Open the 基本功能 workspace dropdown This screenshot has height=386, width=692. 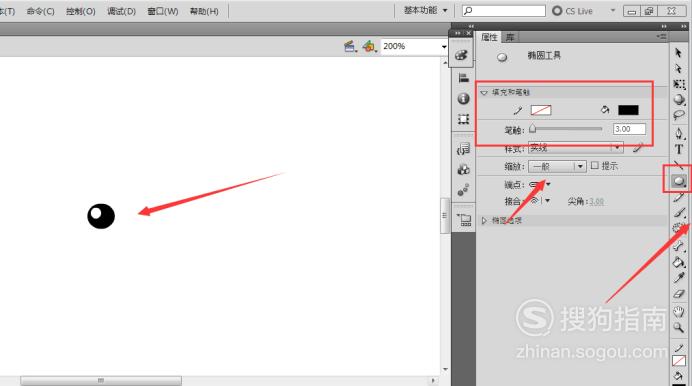[x=425, y=10]
